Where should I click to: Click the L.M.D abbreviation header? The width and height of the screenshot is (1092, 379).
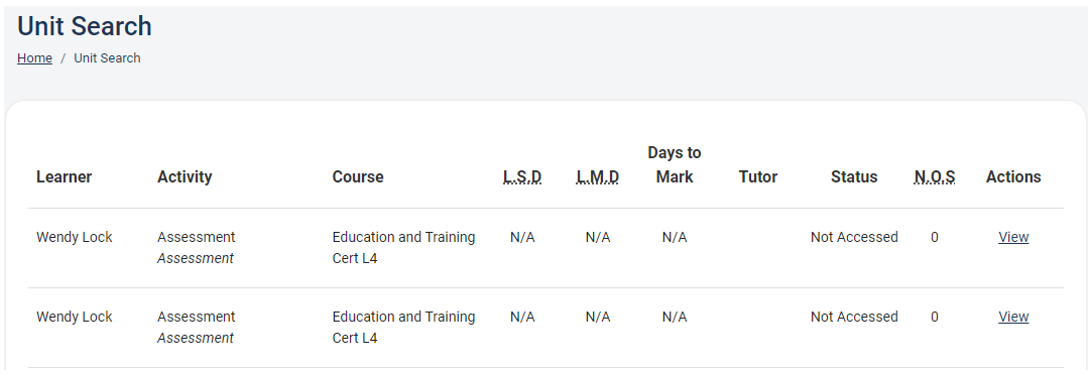click(598, 177)
